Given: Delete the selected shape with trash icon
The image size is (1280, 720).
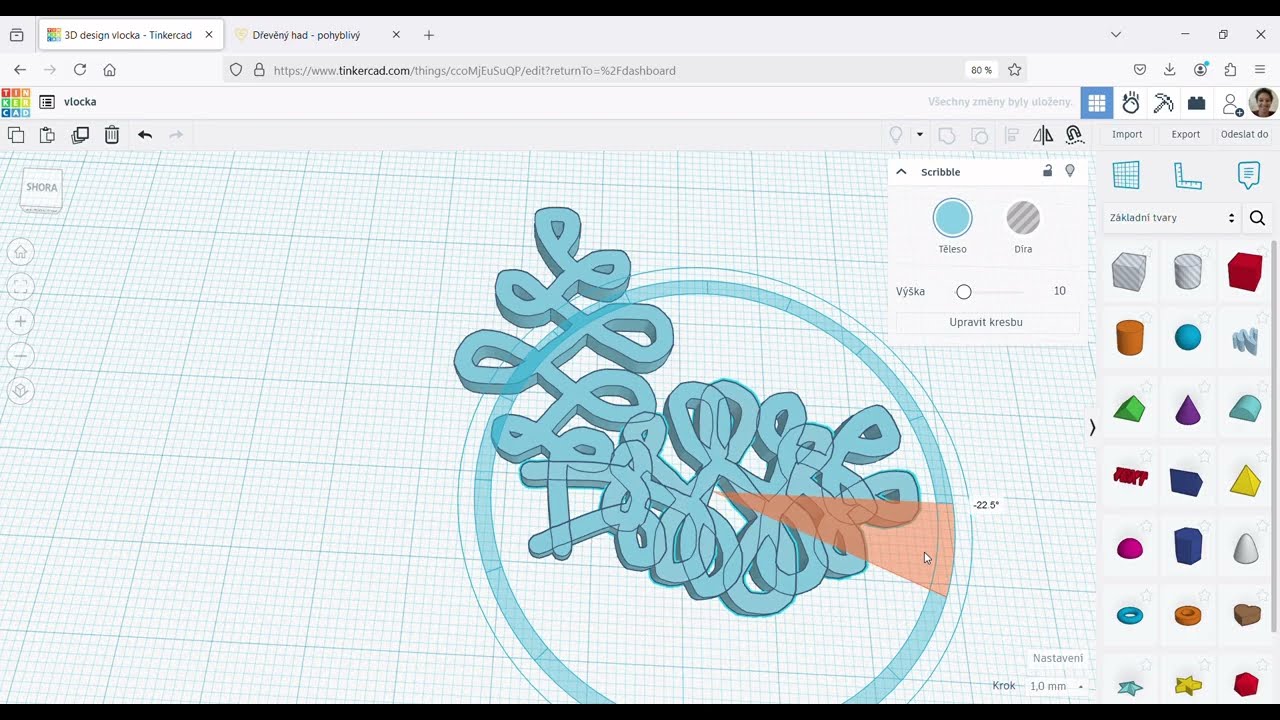Looking at the screenshot, I should (x=112, y=135).
